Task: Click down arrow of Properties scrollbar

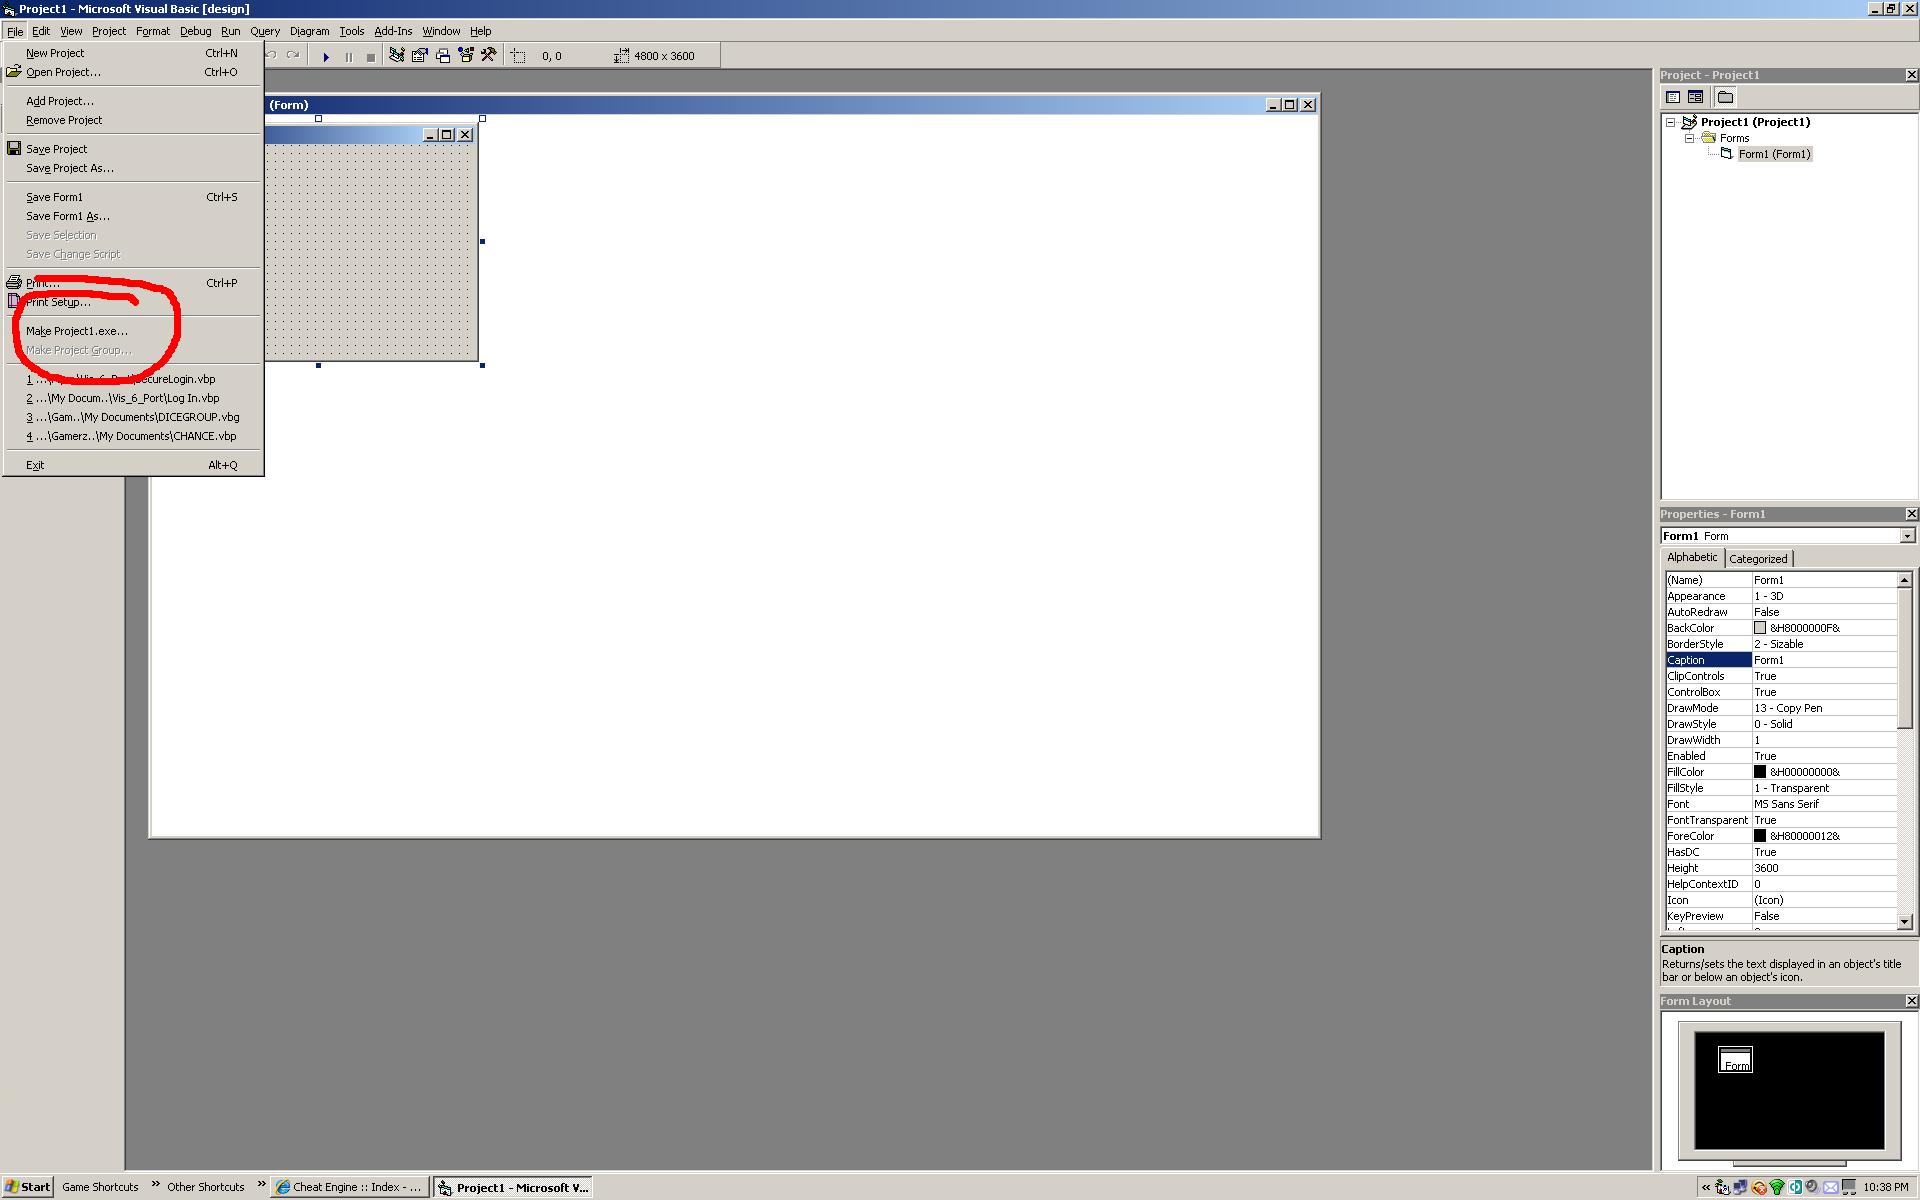Action: pos(1905,922)
